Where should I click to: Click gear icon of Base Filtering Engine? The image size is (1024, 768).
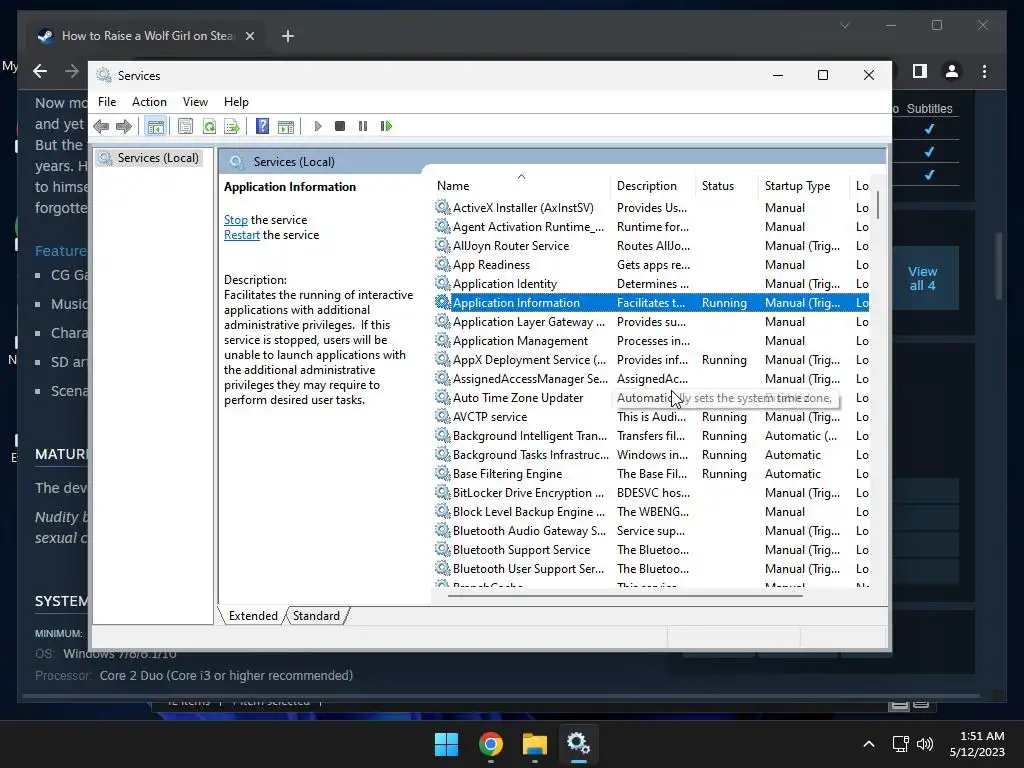tap(443, 473)
